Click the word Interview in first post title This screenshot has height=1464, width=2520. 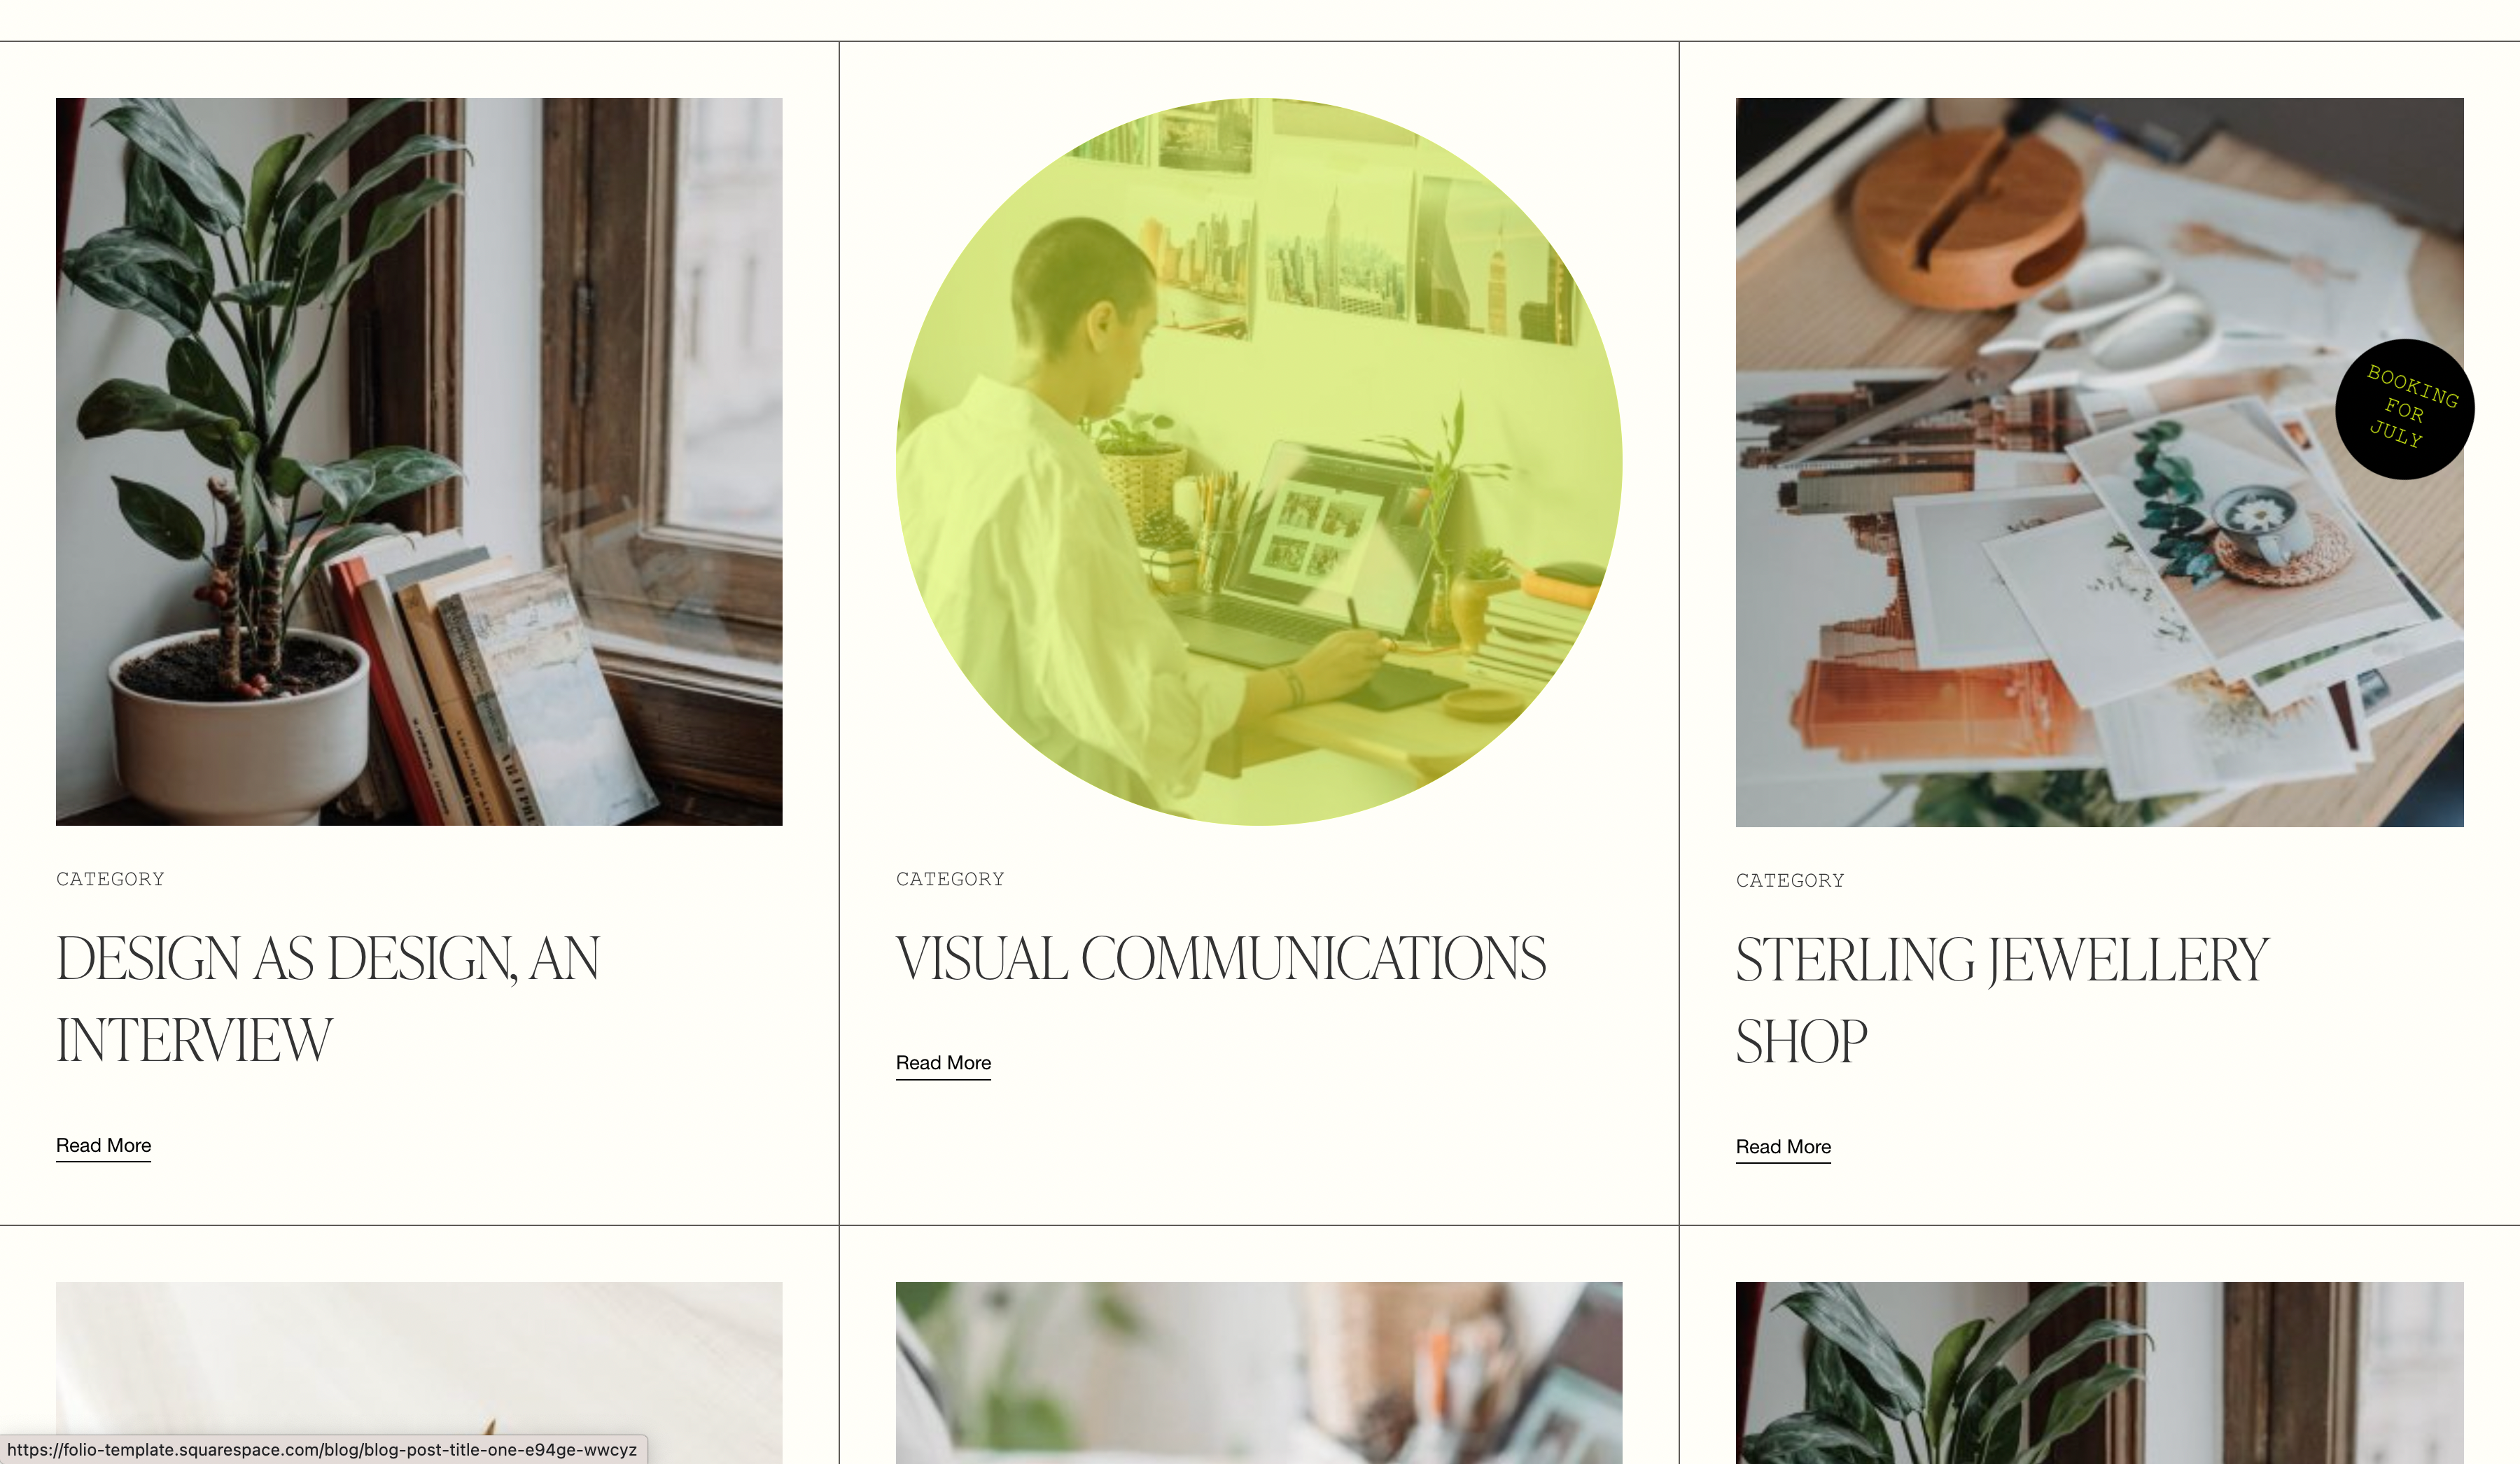click(194, 1041)
